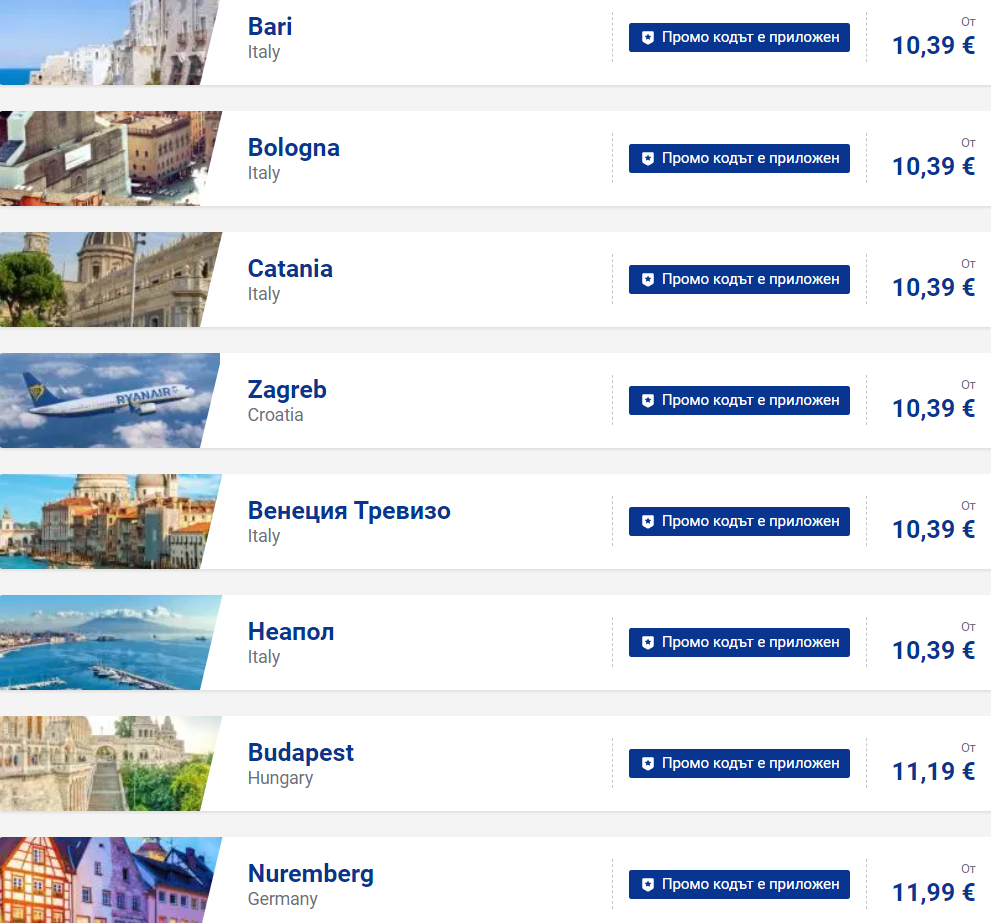
Task: Choose the Венеция Тревизо destination title
Action: pos(349,511)
